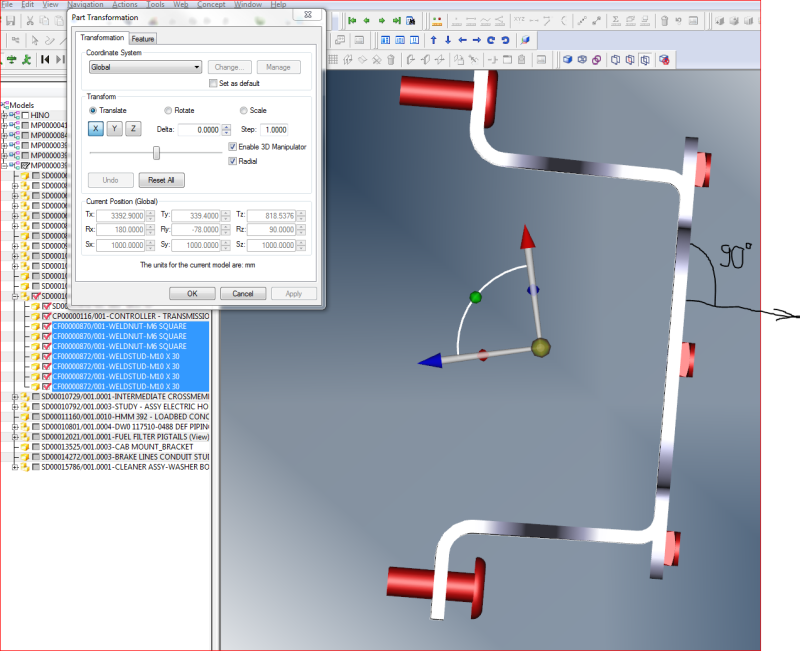Screen dimensions: 800x651
Task: Open the Window menu
Action: 248,4
